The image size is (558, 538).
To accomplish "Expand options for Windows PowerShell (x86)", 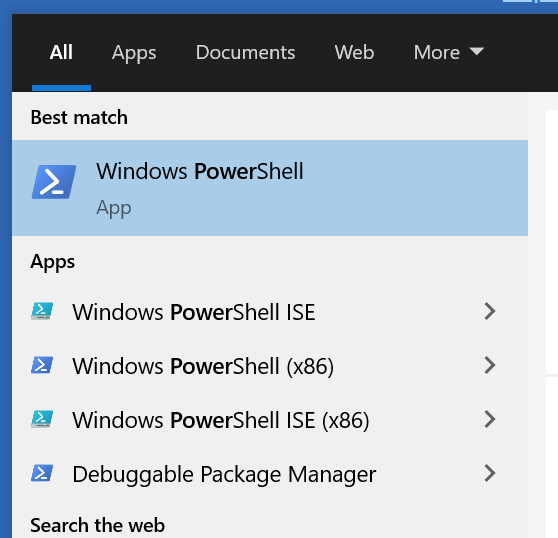I will [x=490, y=365].
